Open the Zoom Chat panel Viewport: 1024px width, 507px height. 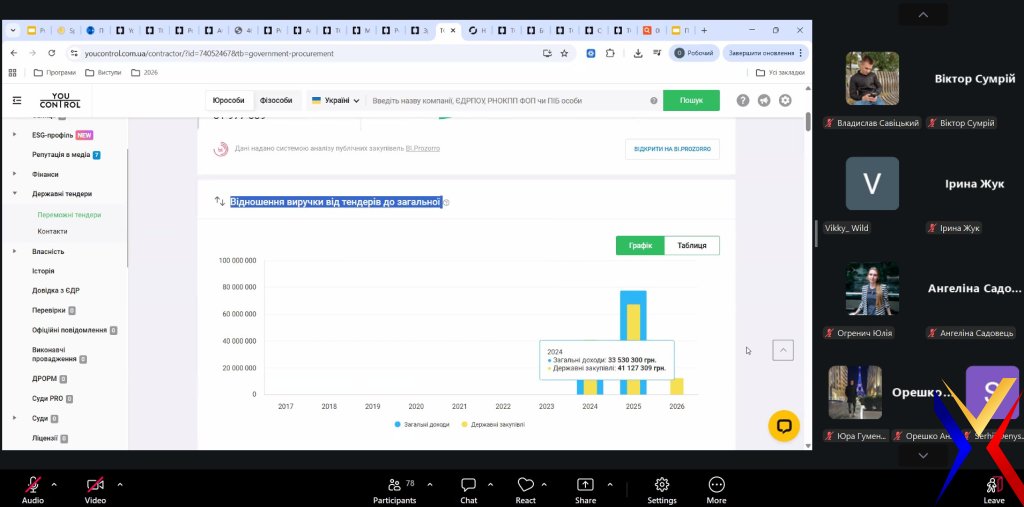(x=468, y=485)
